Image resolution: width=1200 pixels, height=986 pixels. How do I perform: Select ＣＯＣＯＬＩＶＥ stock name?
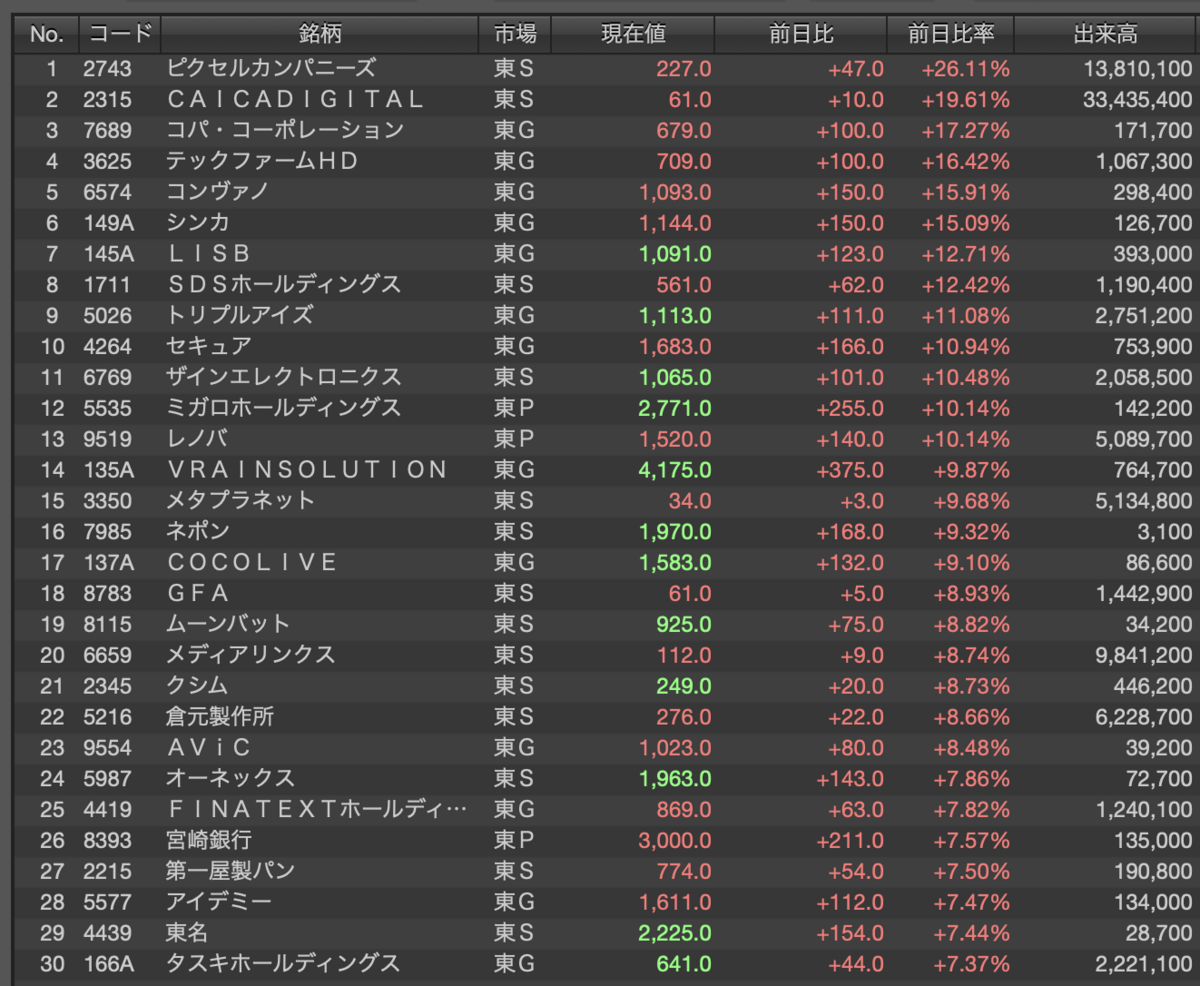click(x=253, y=562)
